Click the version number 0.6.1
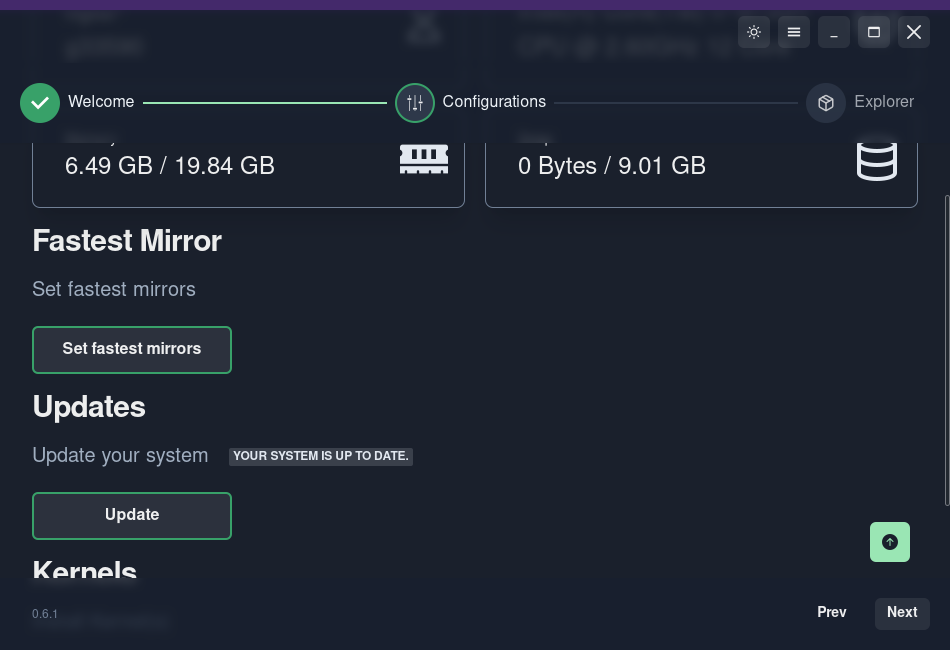The image size is (950, 650). pyautogui.click(x=45, y=614)
